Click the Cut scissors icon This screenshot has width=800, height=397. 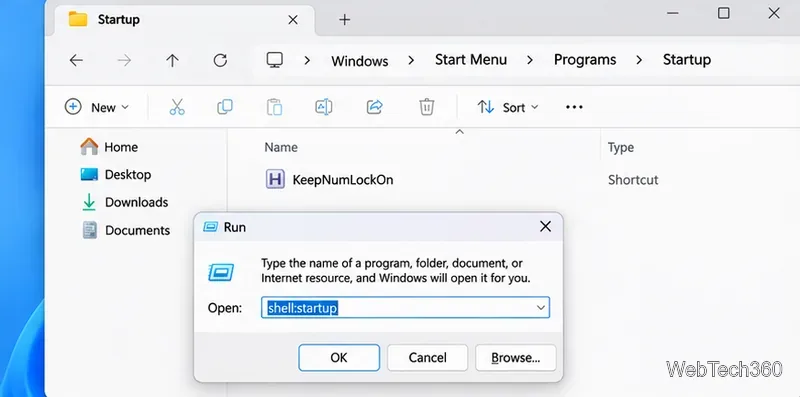tap(177, 107)
